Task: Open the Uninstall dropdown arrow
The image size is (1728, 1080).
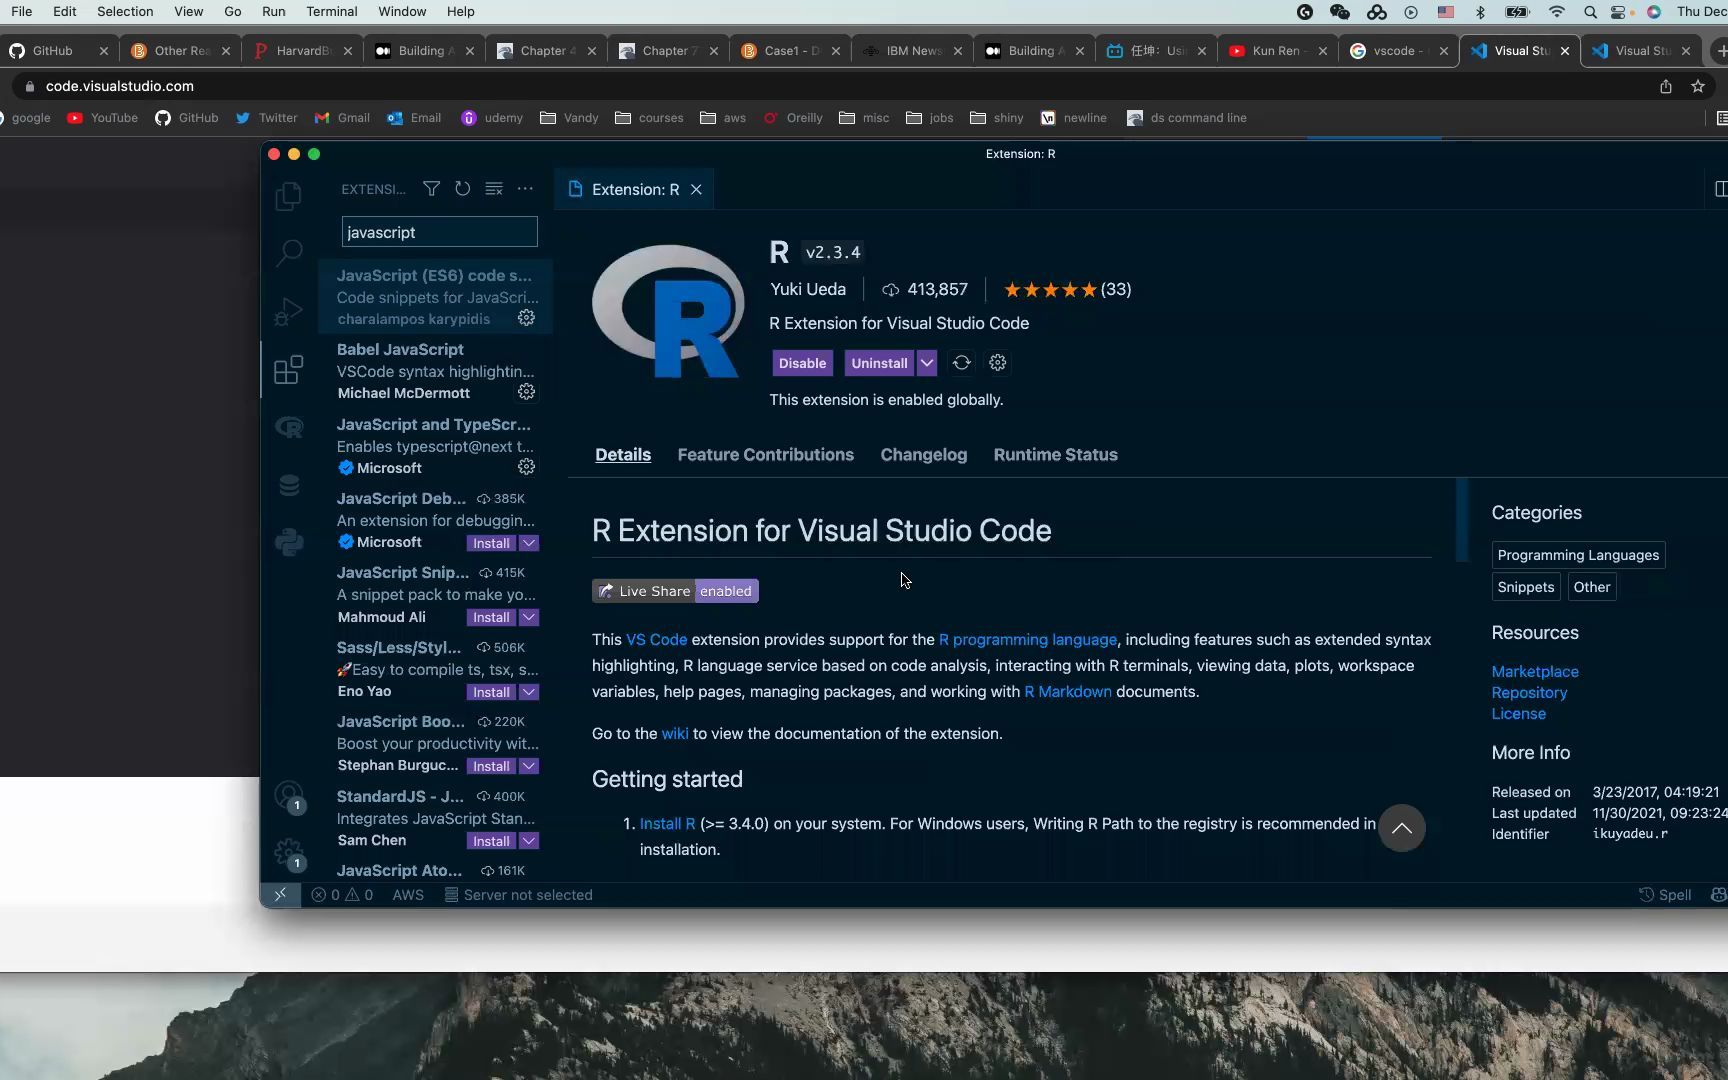Action: point(927,363)
